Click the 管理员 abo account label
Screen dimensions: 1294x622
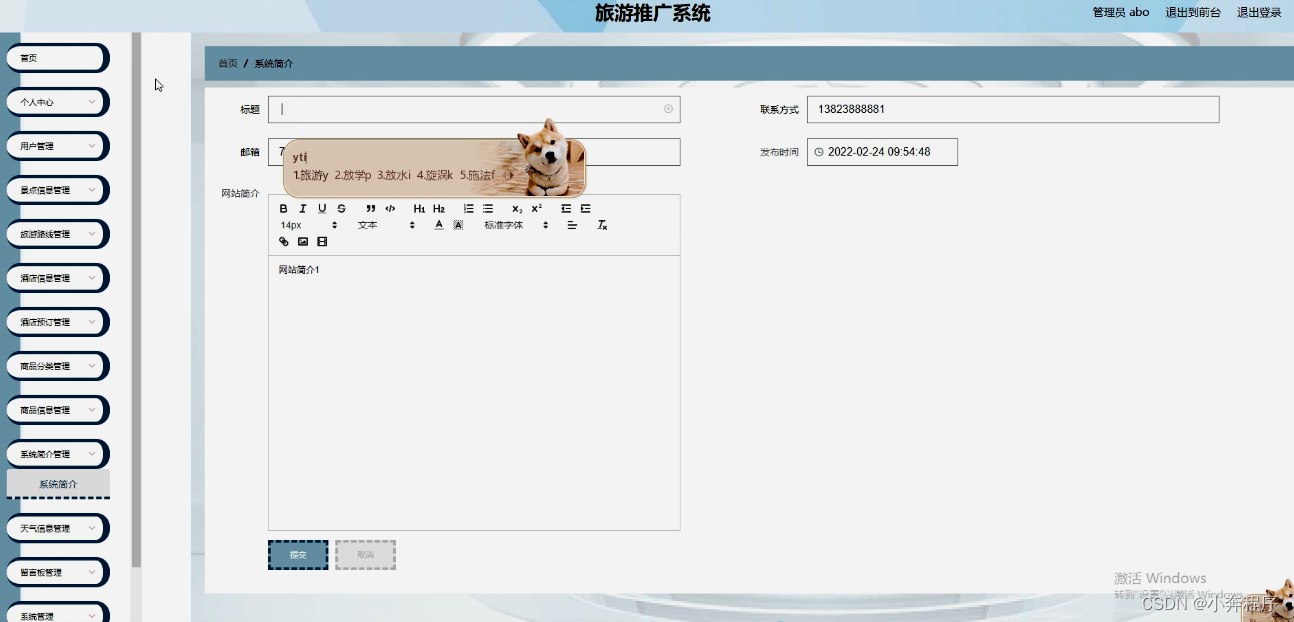pos(1121,12)
